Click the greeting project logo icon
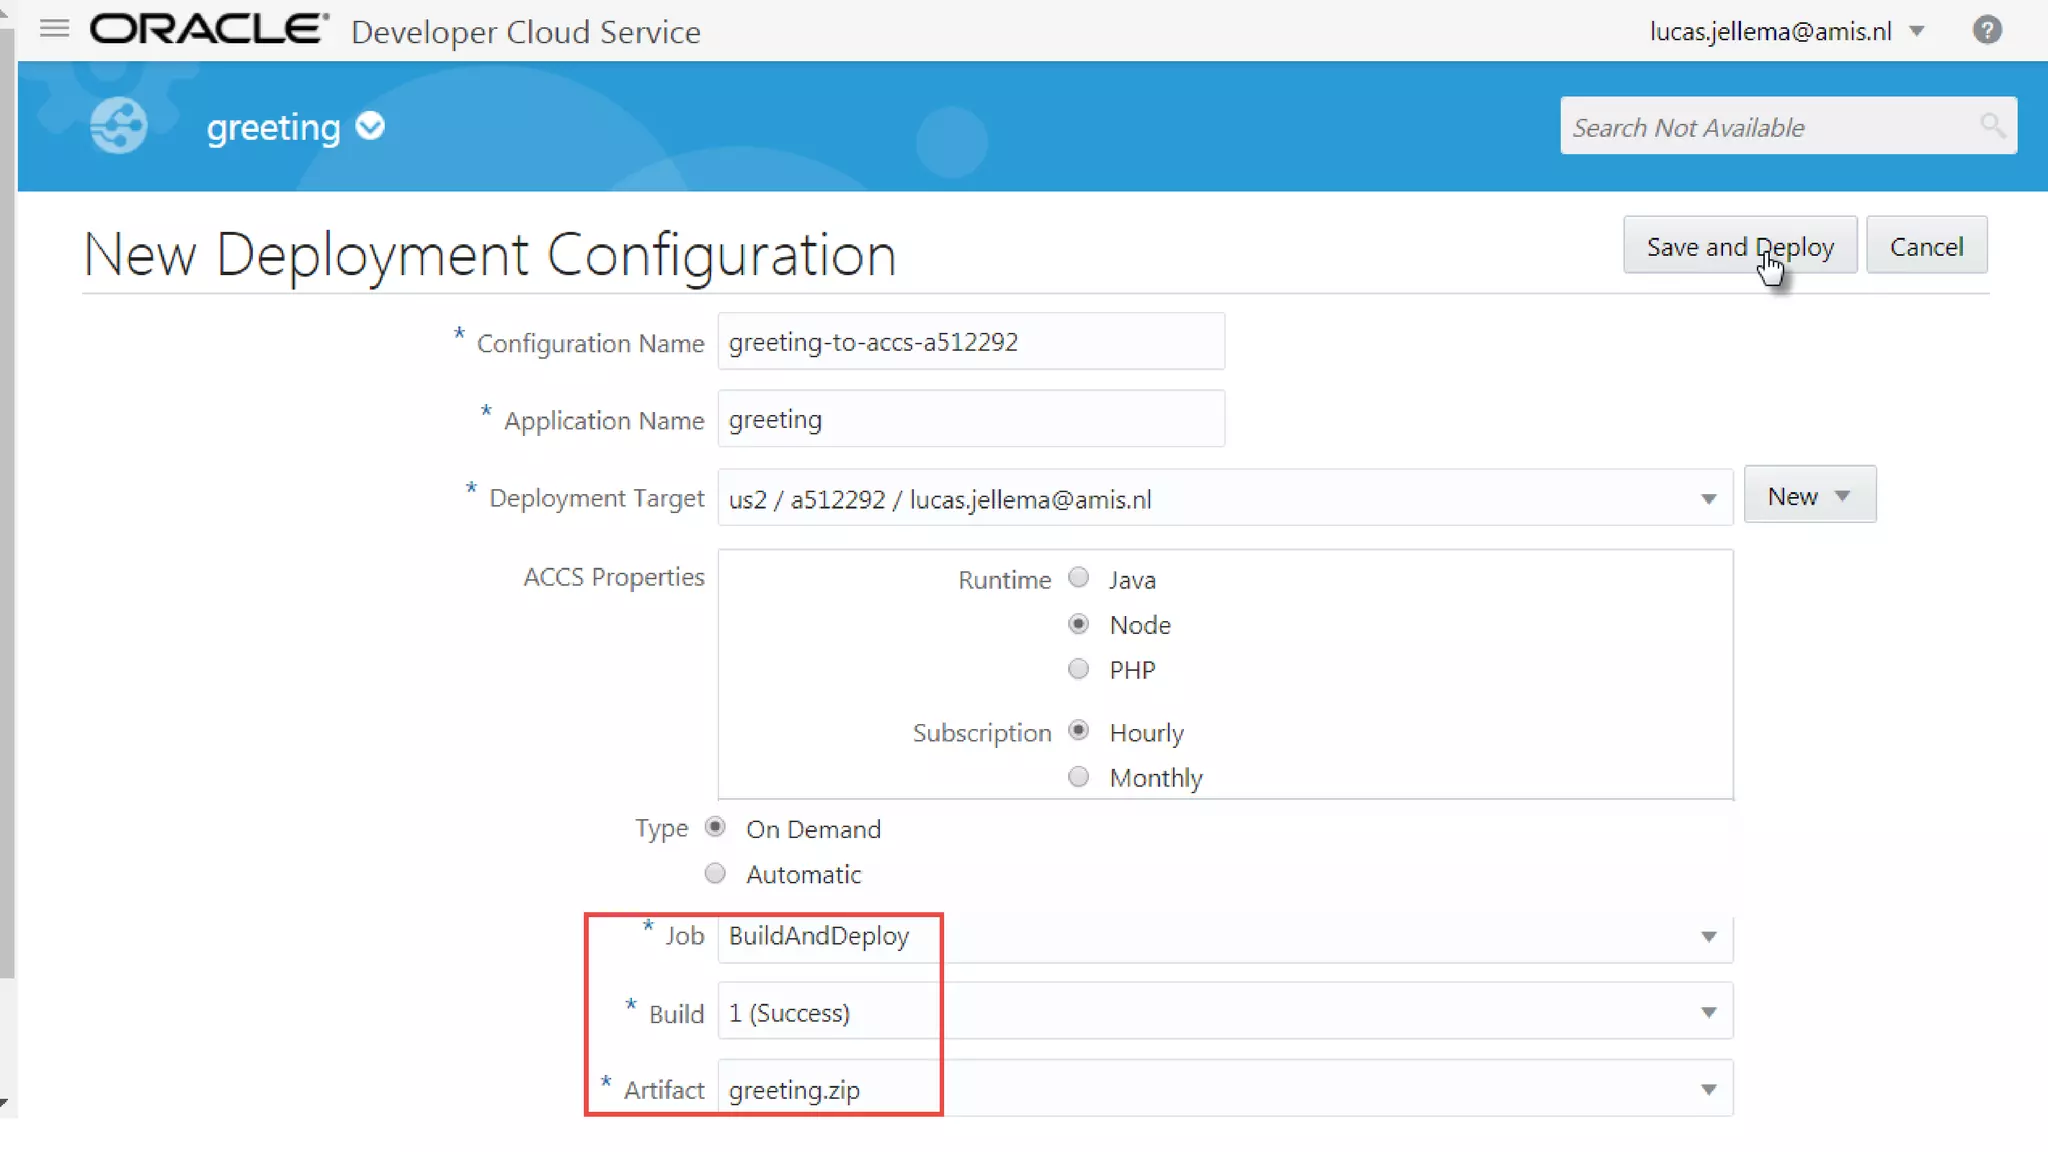Image resolution: width=2048 pixels, height=1152 pixels. coord(118,126)
